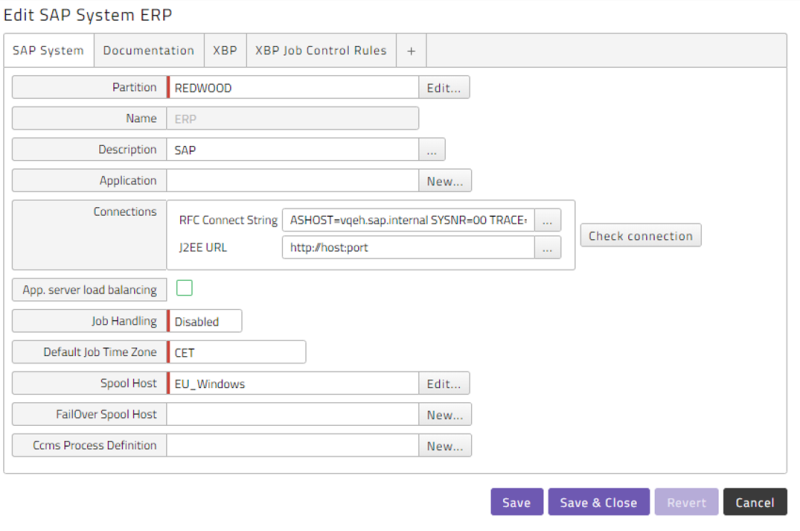Click the Partition label
Screen dimensions: 800x531
(134, 87)
